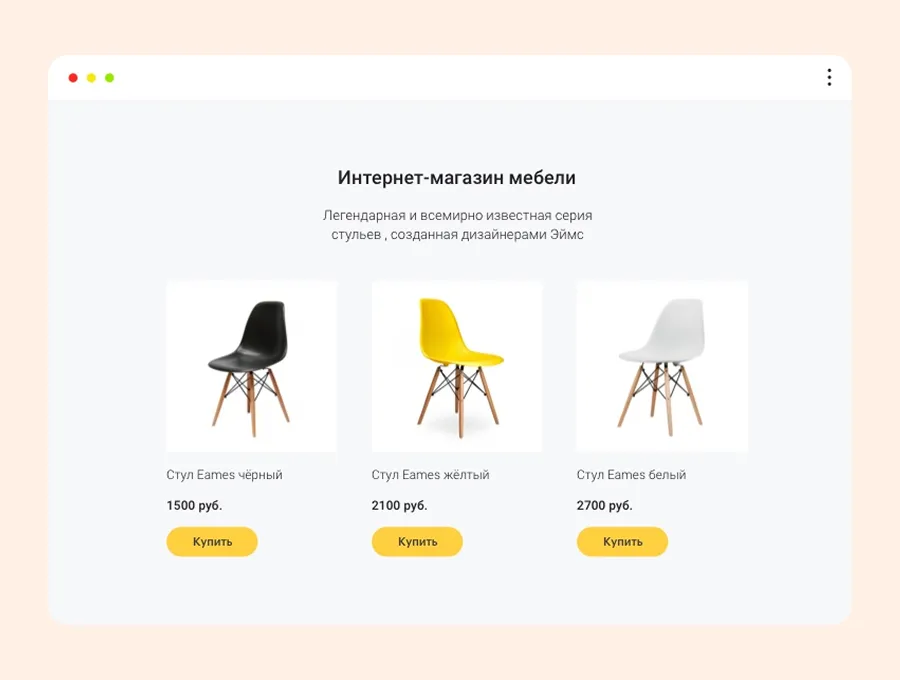Buy the yellow Eames chair for 2100 руб.

click(x=417, y=542)
